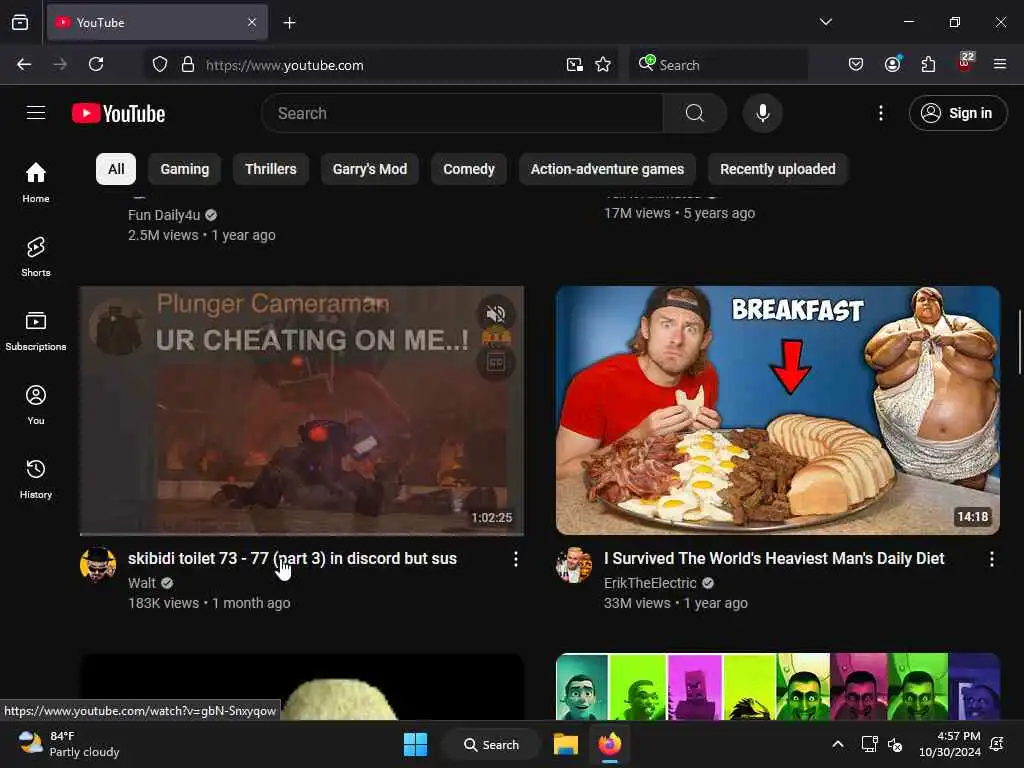
Task: Open Firefox View tabs icon
Action: (x=20, y=22)
